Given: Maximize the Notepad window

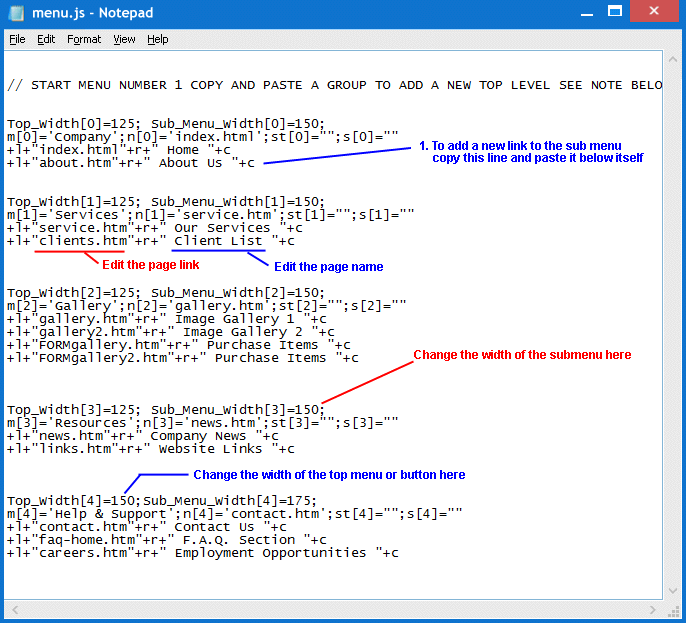Looking at the screenshot, I should [x=620, y=12].
